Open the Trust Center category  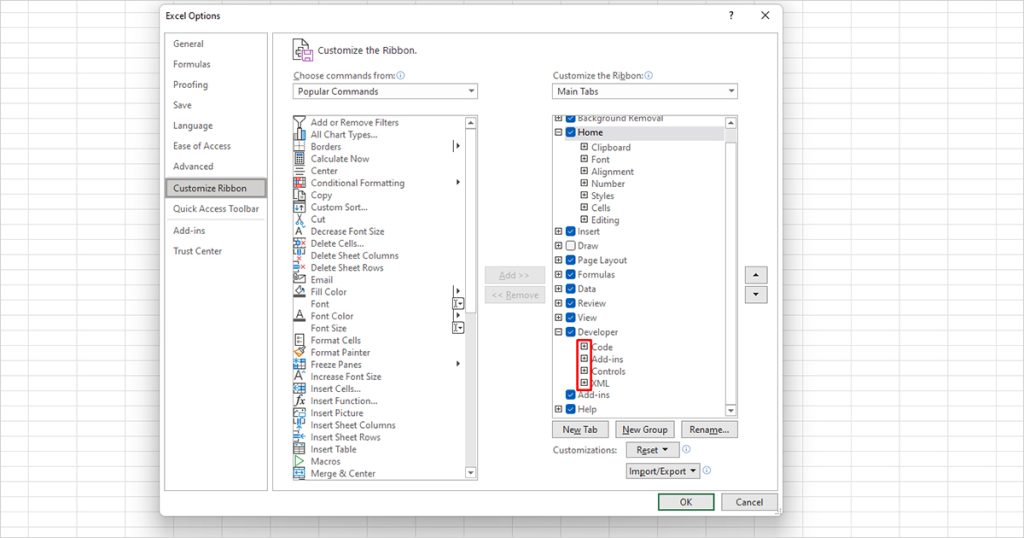(x=198, y=251)
